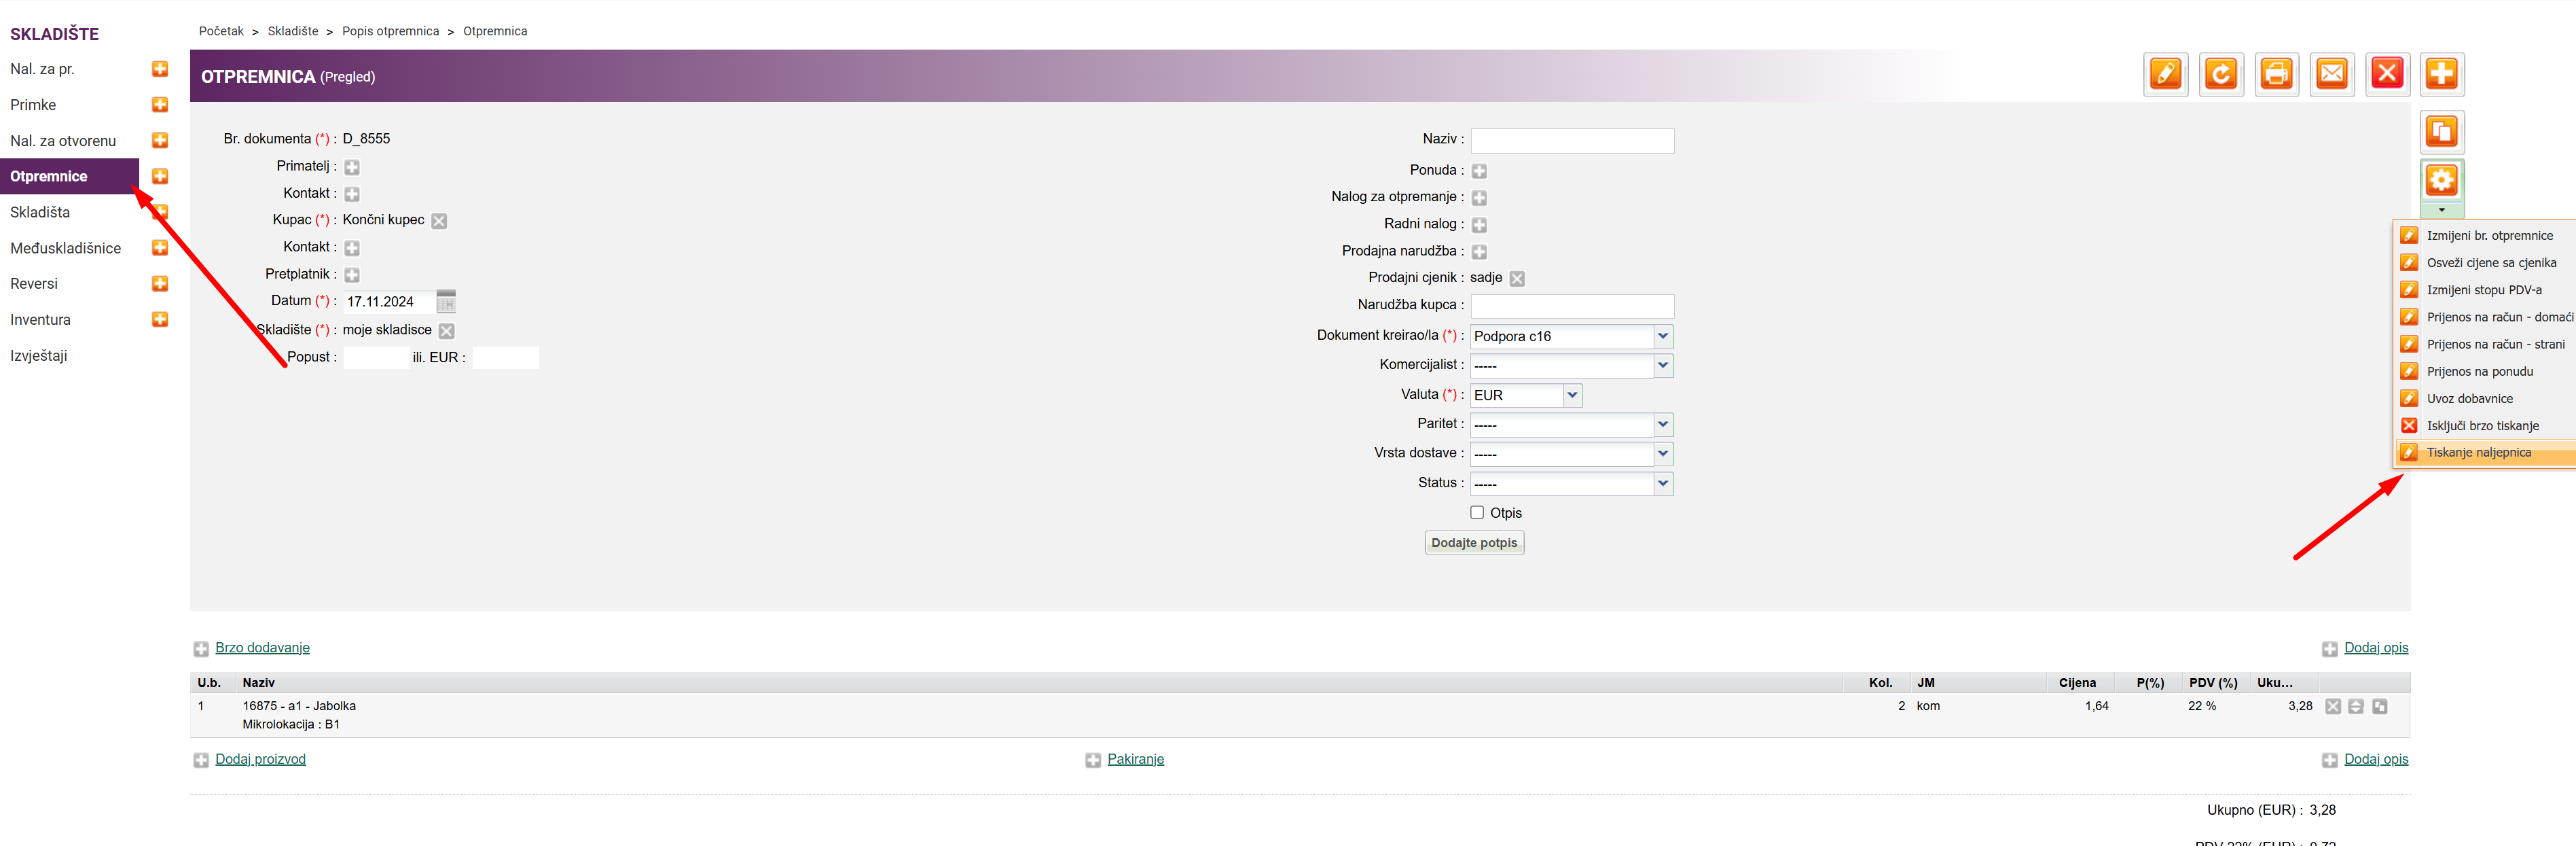The image size is (2576, 846).
Task: Click the orange refresh arrow icon
Action: coord(2221,74)
